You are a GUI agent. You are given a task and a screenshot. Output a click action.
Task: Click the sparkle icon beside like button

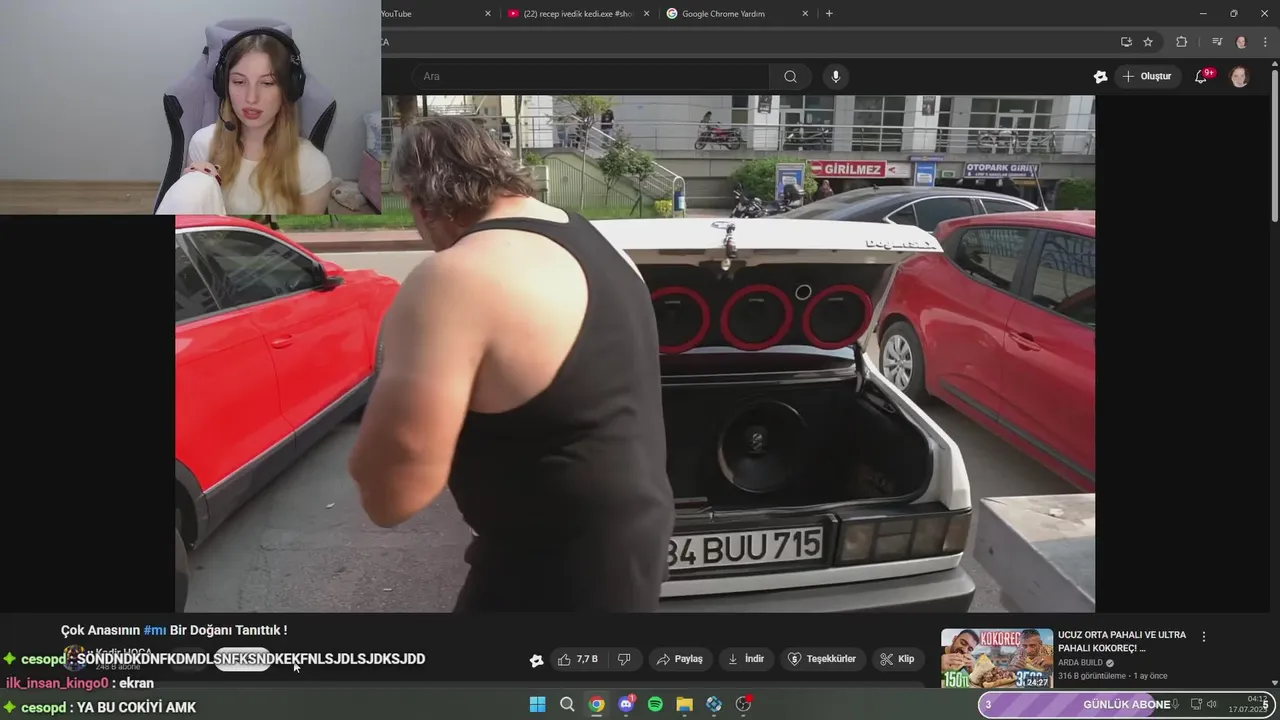pos(536,660)
